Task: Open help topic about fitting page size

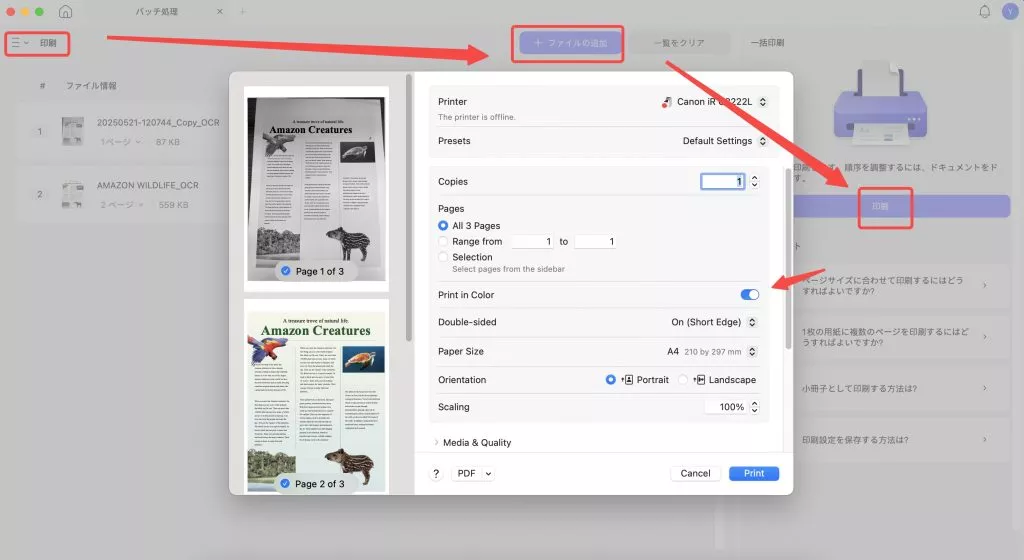Action: pos(895,286)
